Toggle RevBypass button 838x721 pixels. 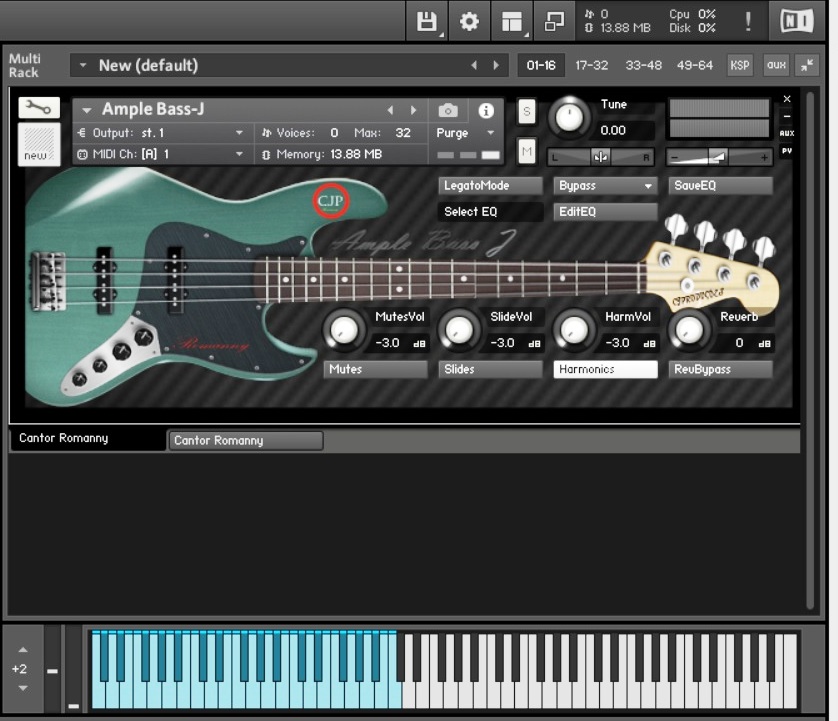tap(720, 369)
